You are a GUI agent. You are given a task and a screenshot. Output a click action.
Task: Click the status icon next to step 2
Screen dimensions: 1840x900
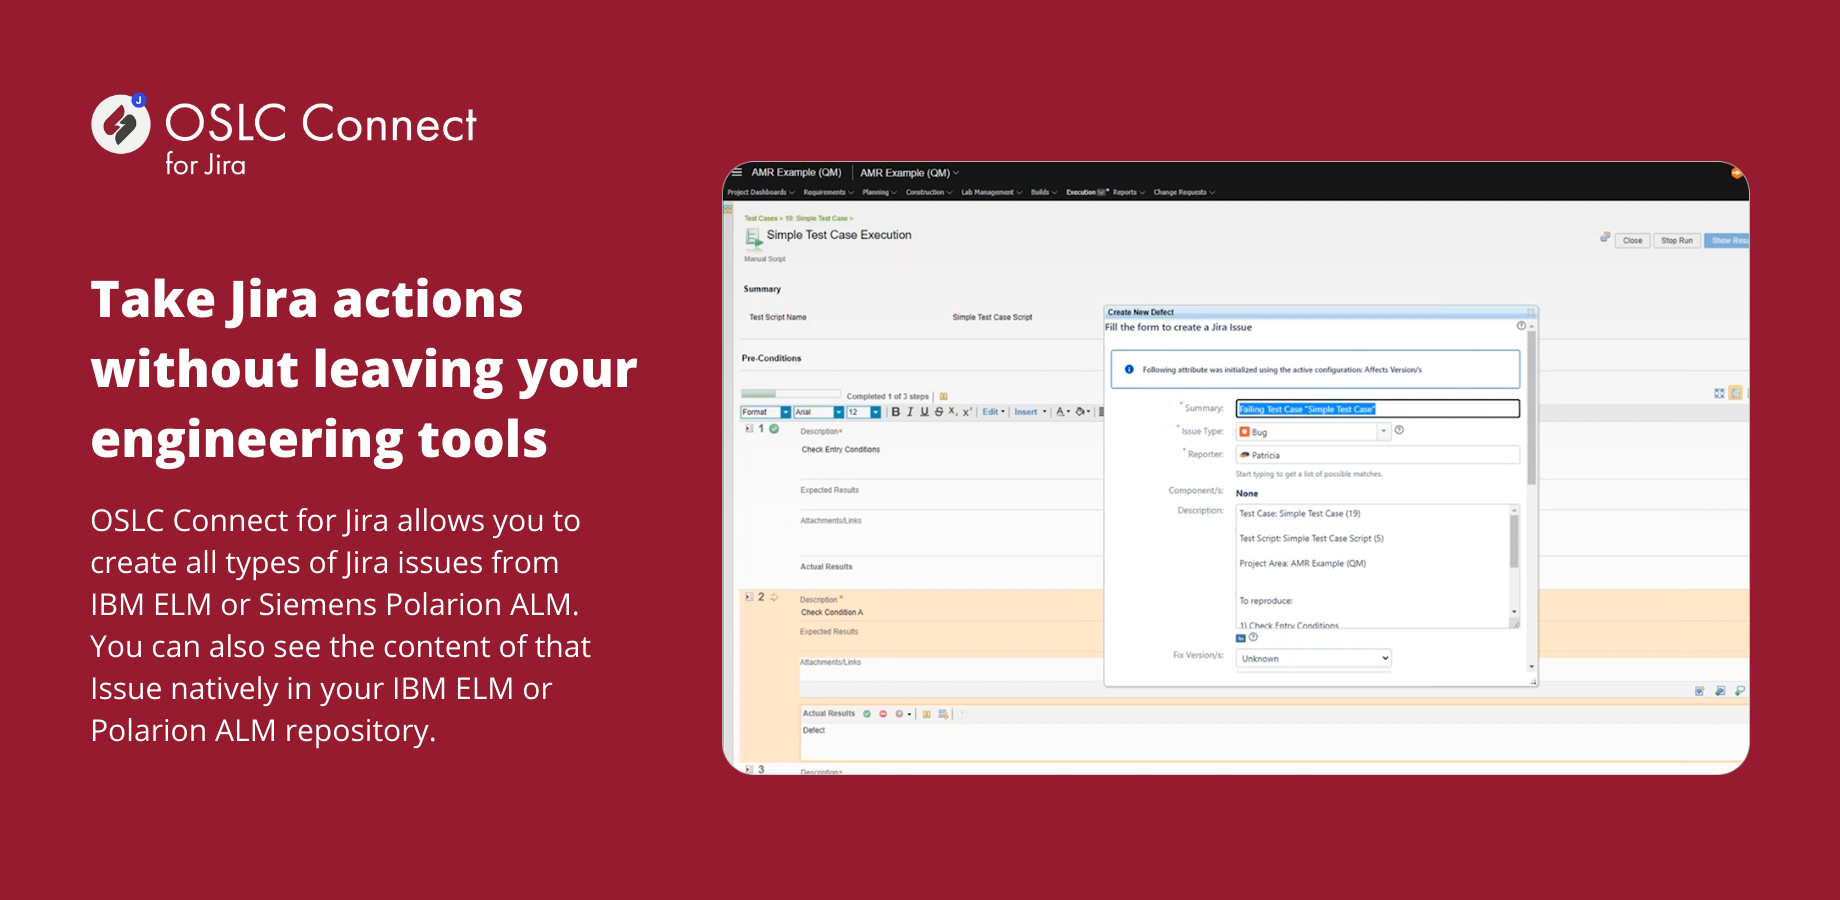pos(774,596)
